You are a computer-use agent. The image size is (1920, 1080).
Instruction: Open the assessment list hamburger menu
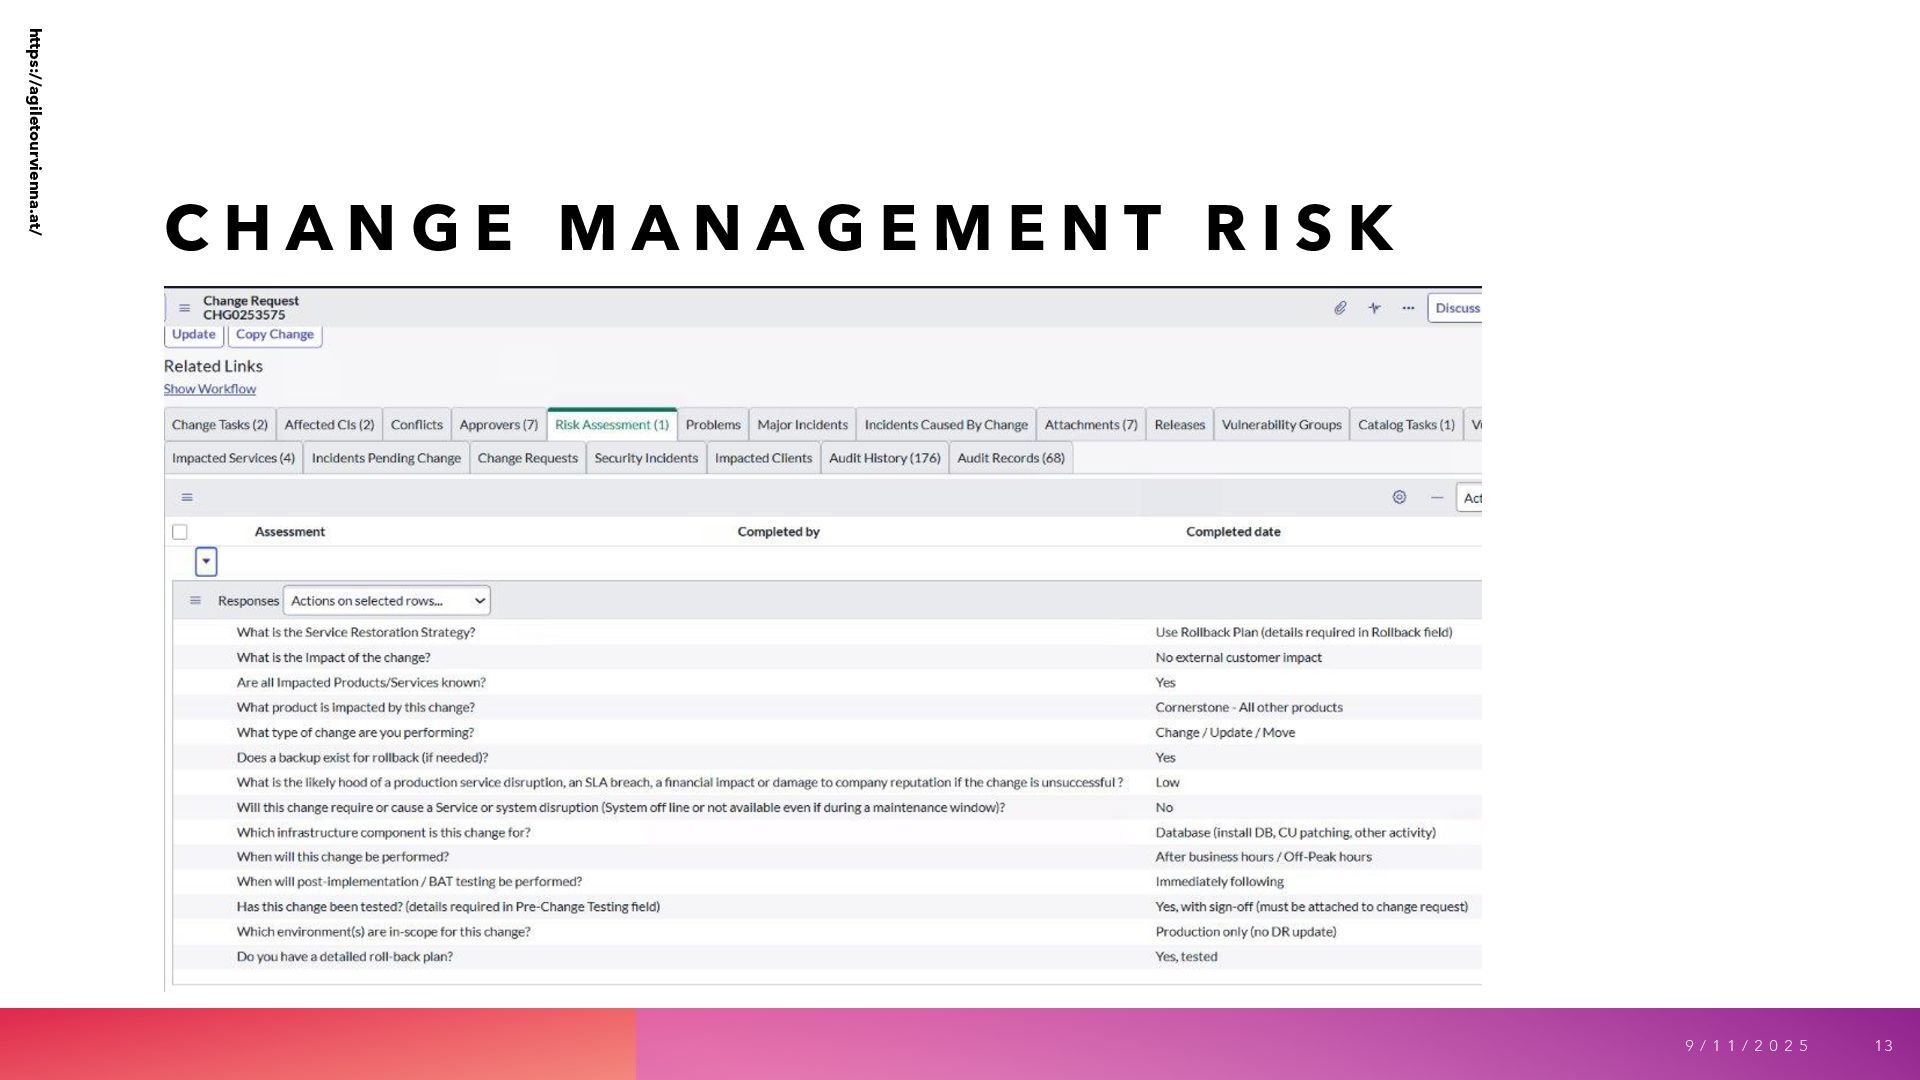coord(187,497)
